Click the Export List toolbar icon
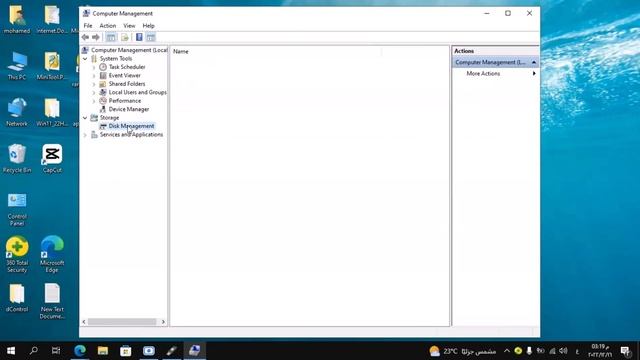The width and height of the screenshot is (640, 360). pyautogui.click(x=124, y=37)
